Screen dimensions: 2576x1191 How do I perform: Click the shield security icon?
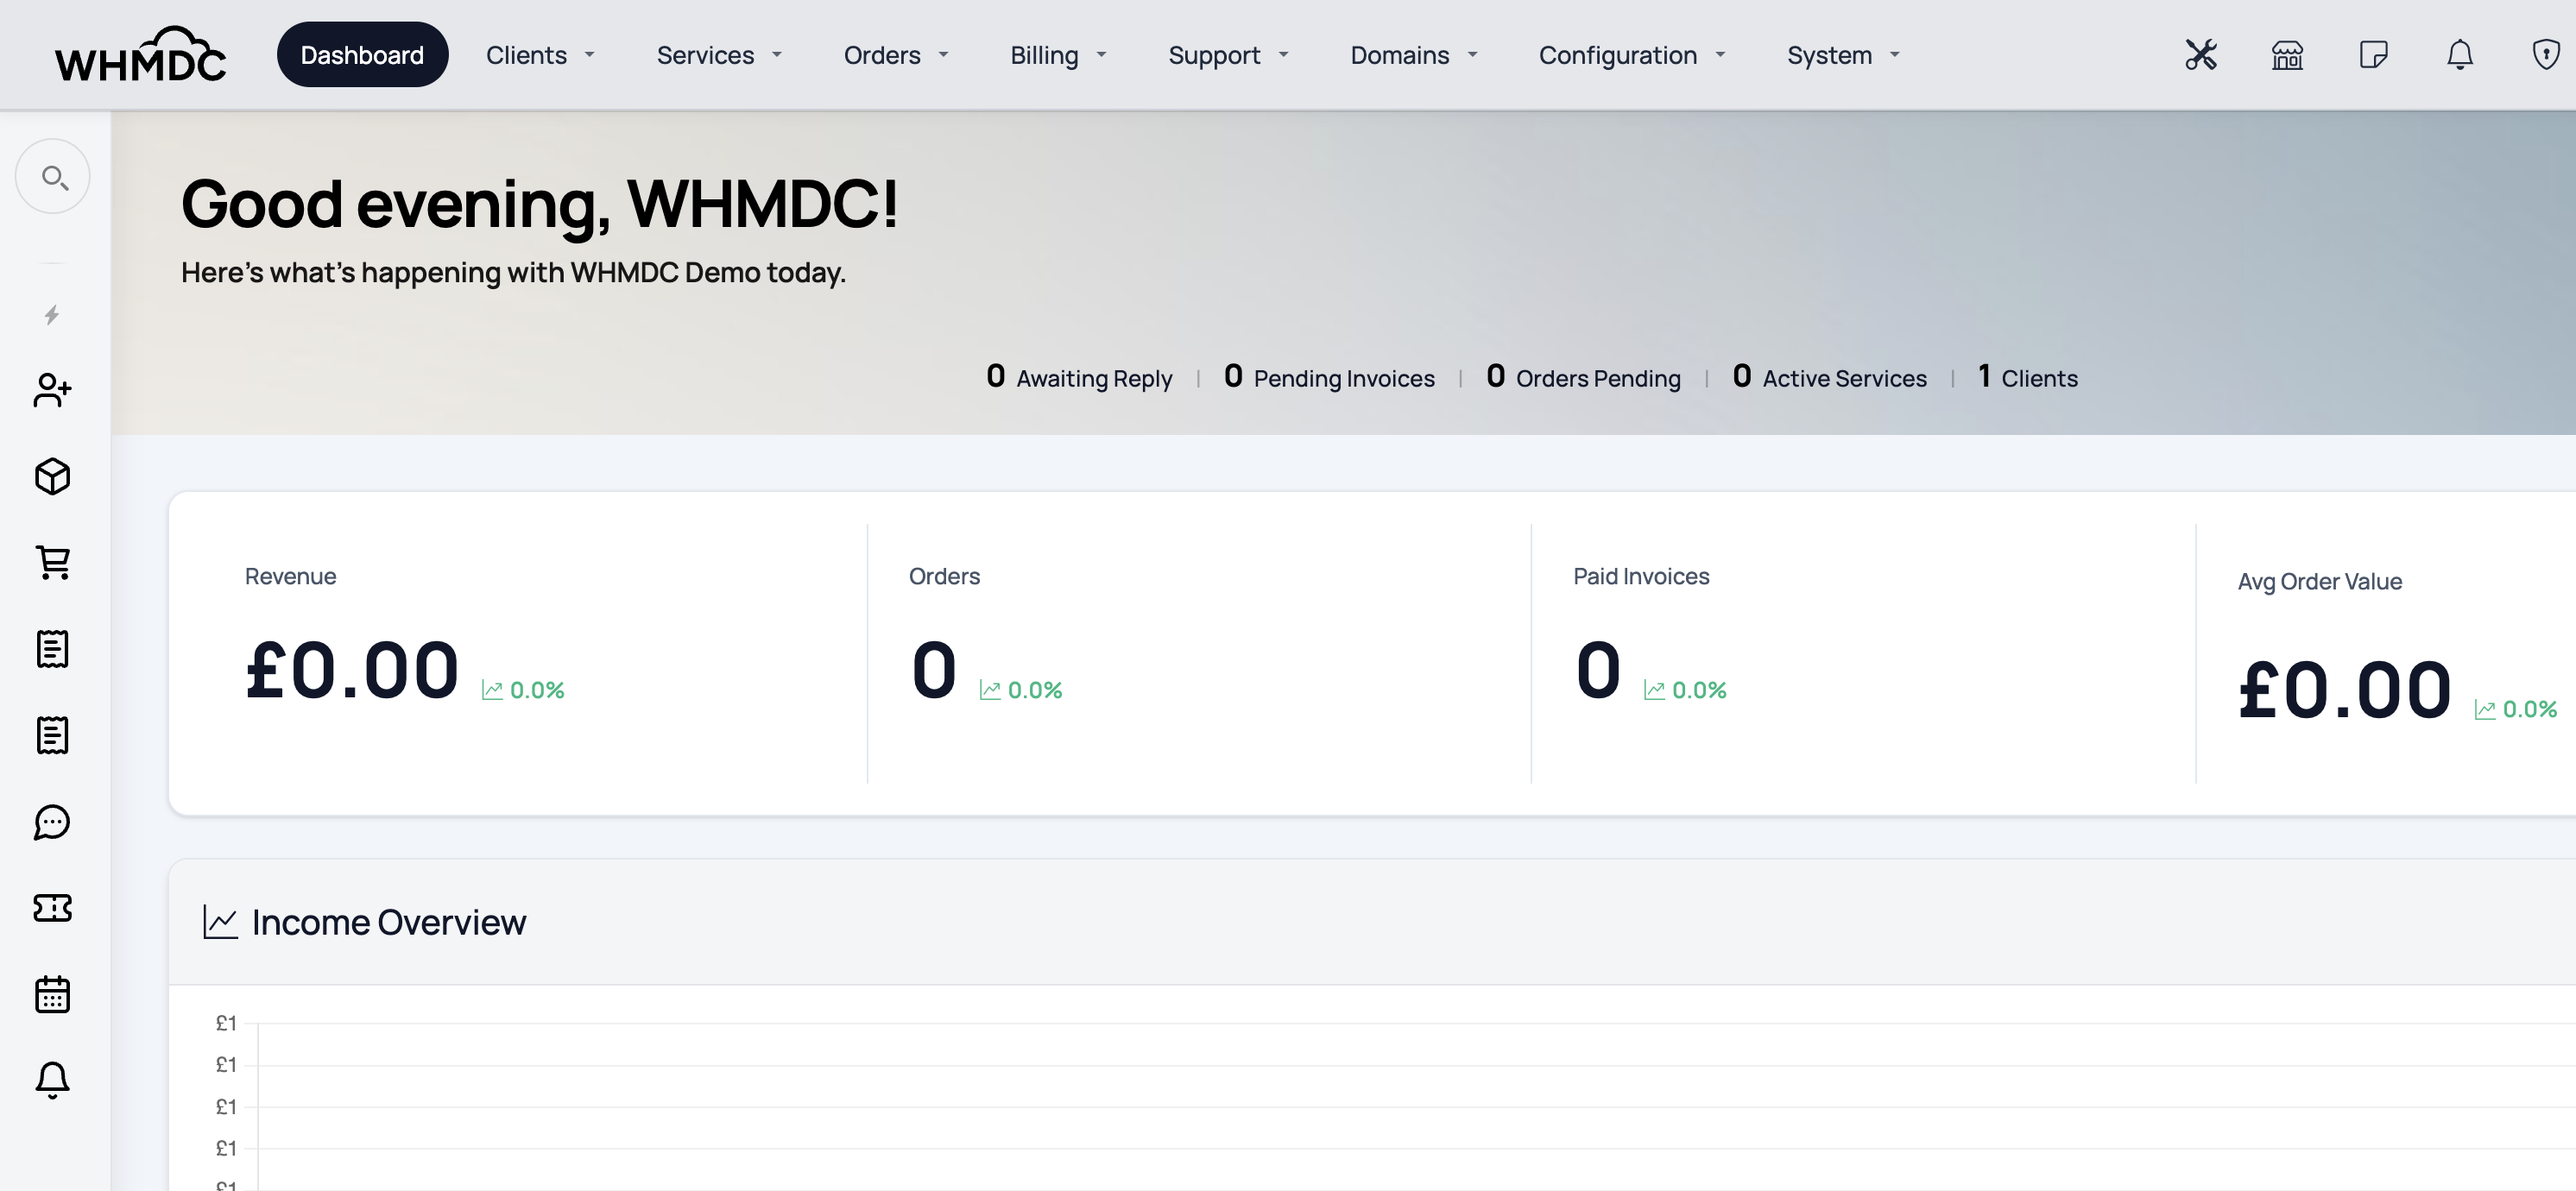tap(2545, 55)
